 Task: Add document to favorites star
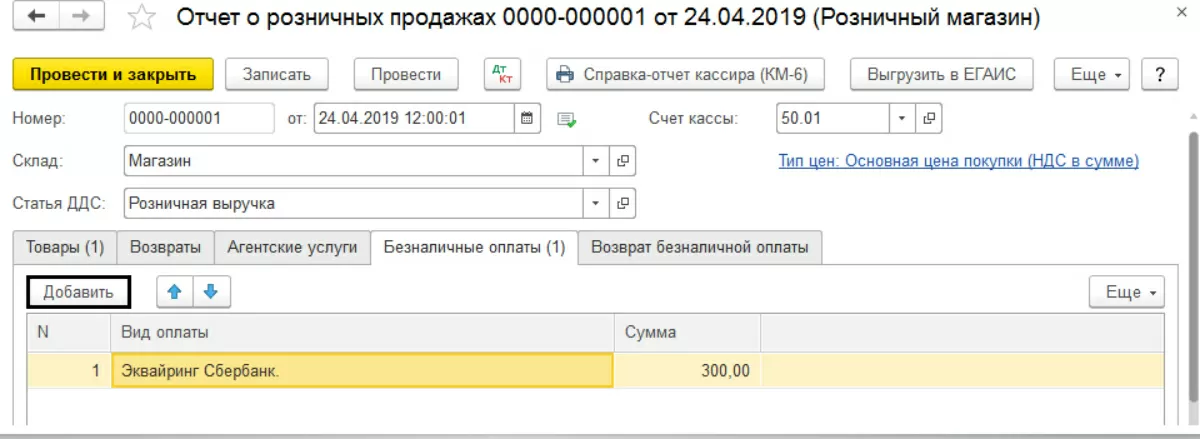[143, 18]
